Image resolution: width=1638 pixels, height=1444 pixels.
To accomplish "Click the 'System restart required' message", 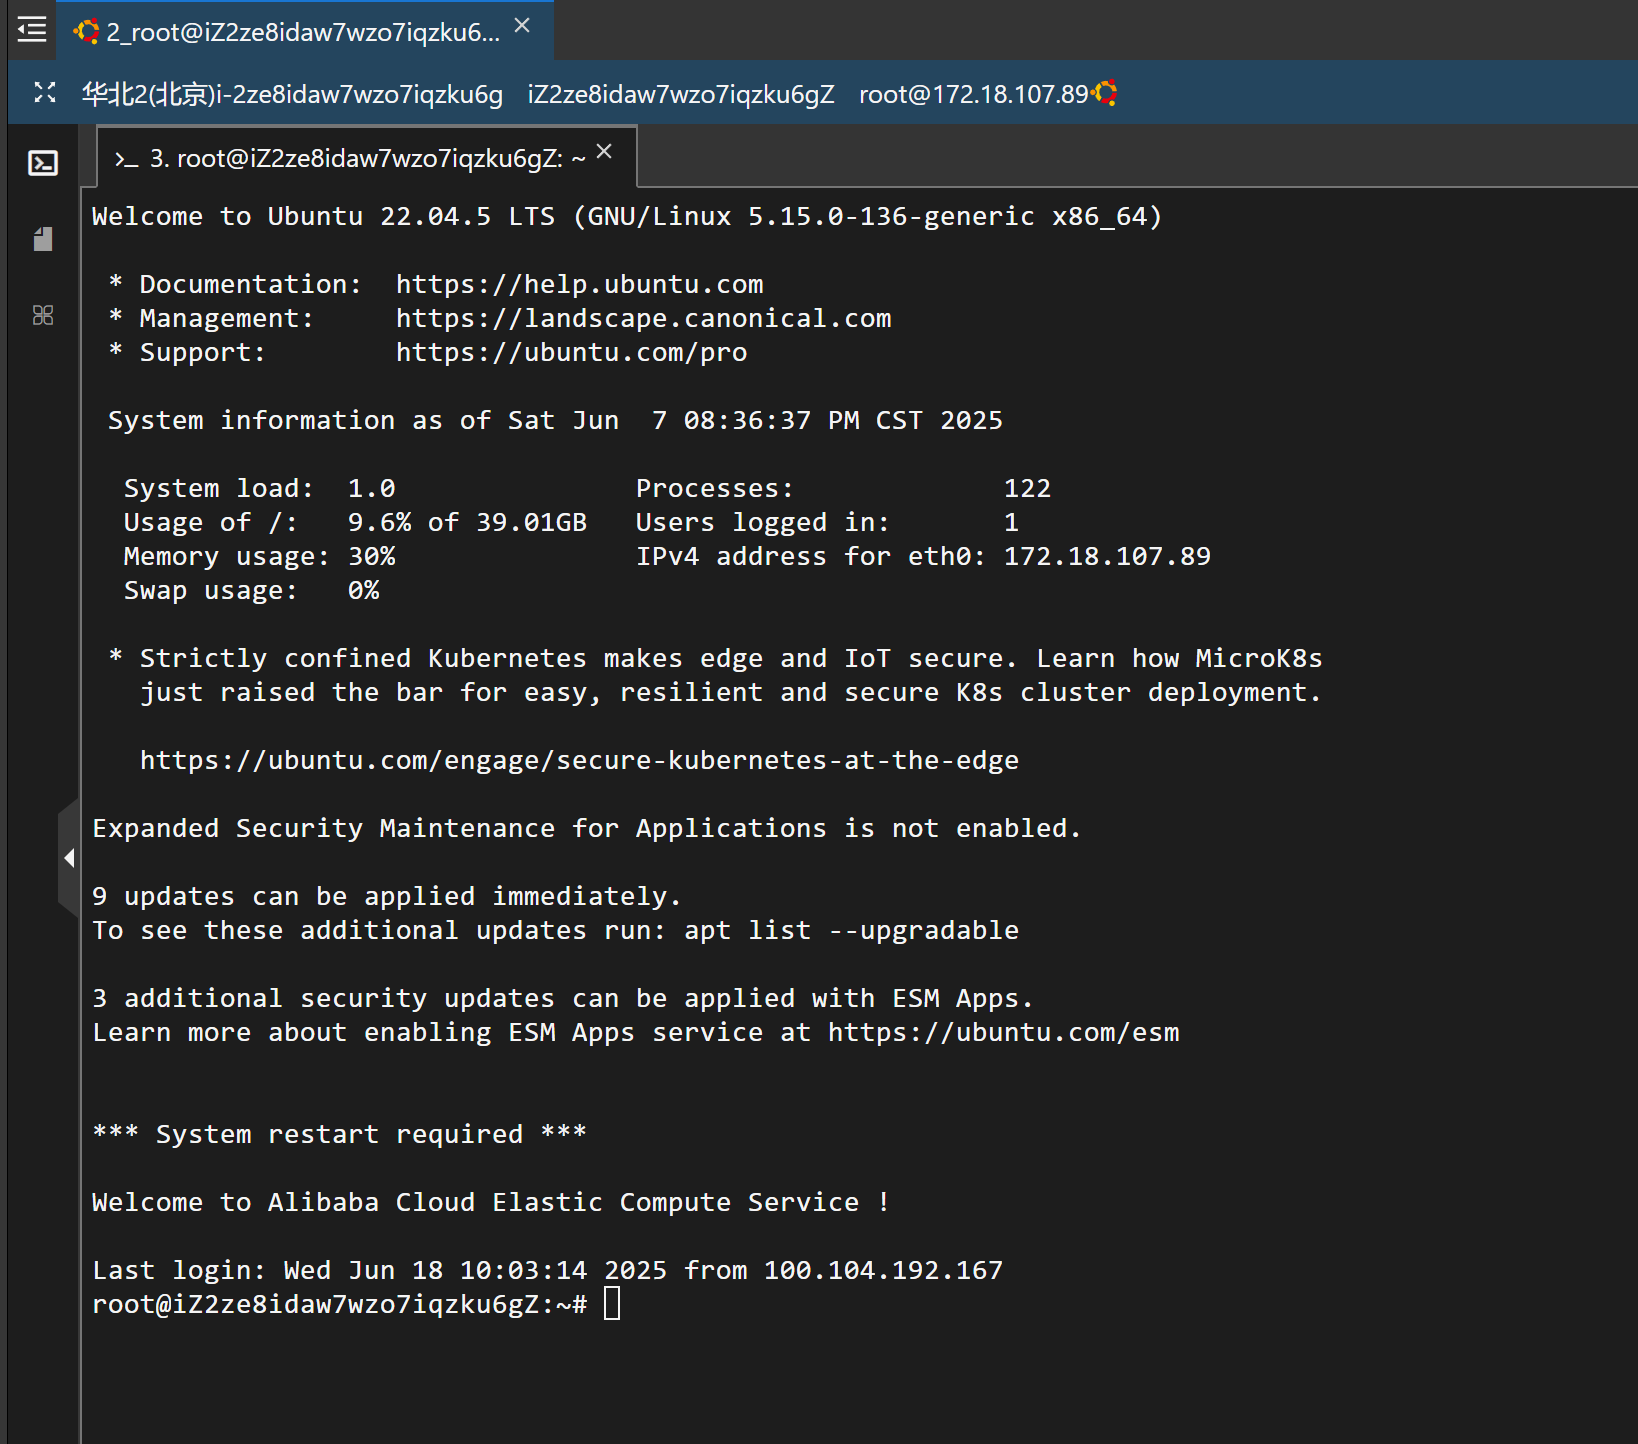I will (x=339, y=1134).
